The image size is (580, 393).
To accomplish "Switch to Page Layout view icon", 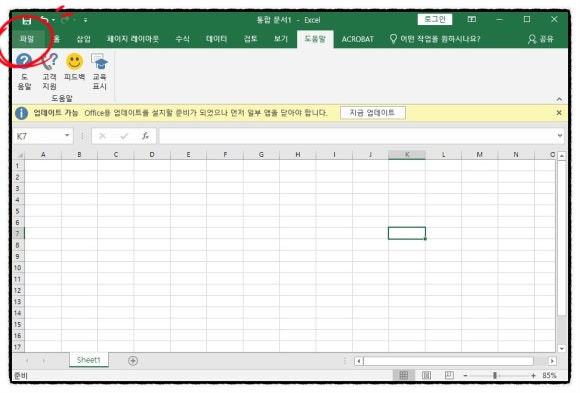I will [x=426, y=375].
